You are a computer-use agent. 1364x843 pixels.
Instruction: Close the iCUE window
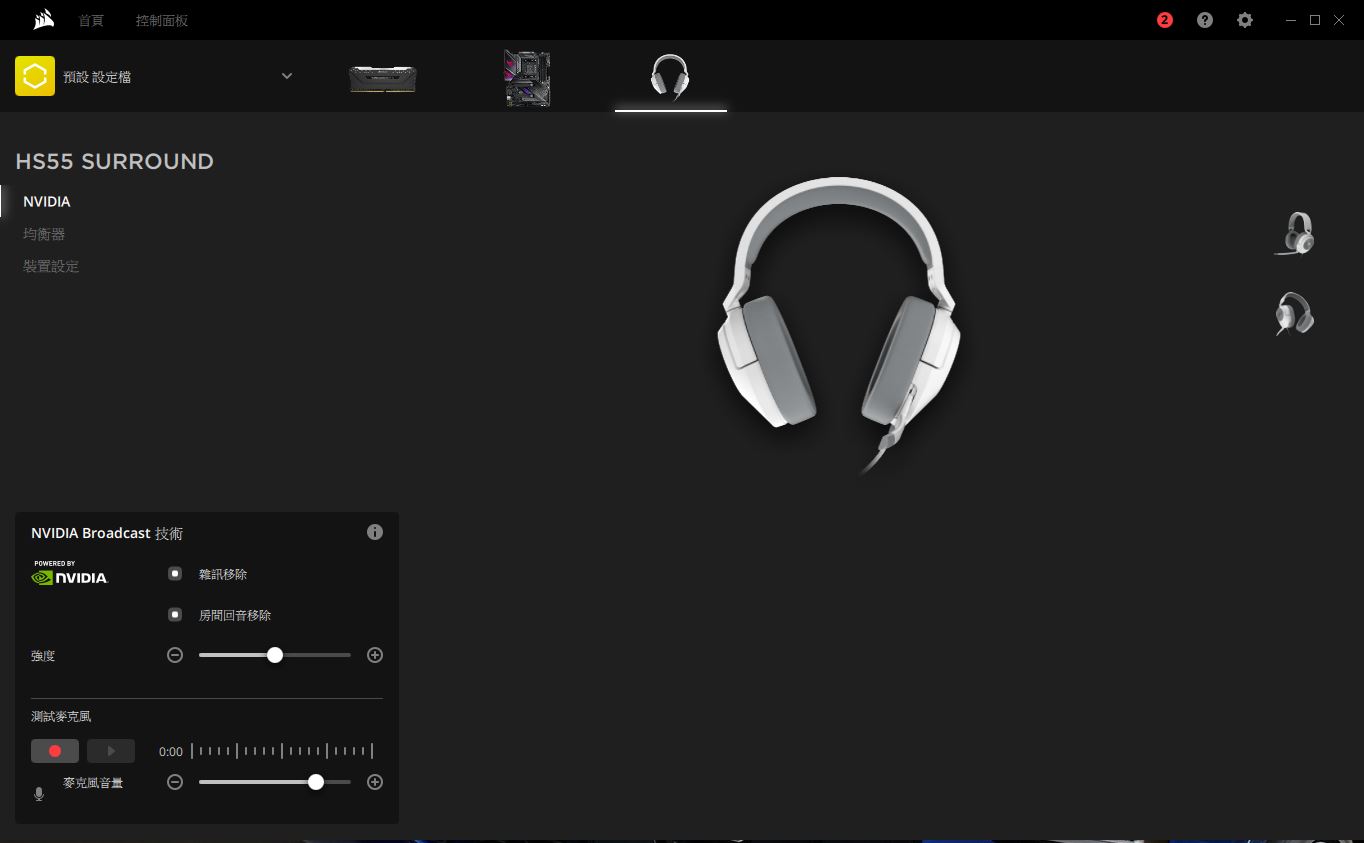[x=1339, y=20]
